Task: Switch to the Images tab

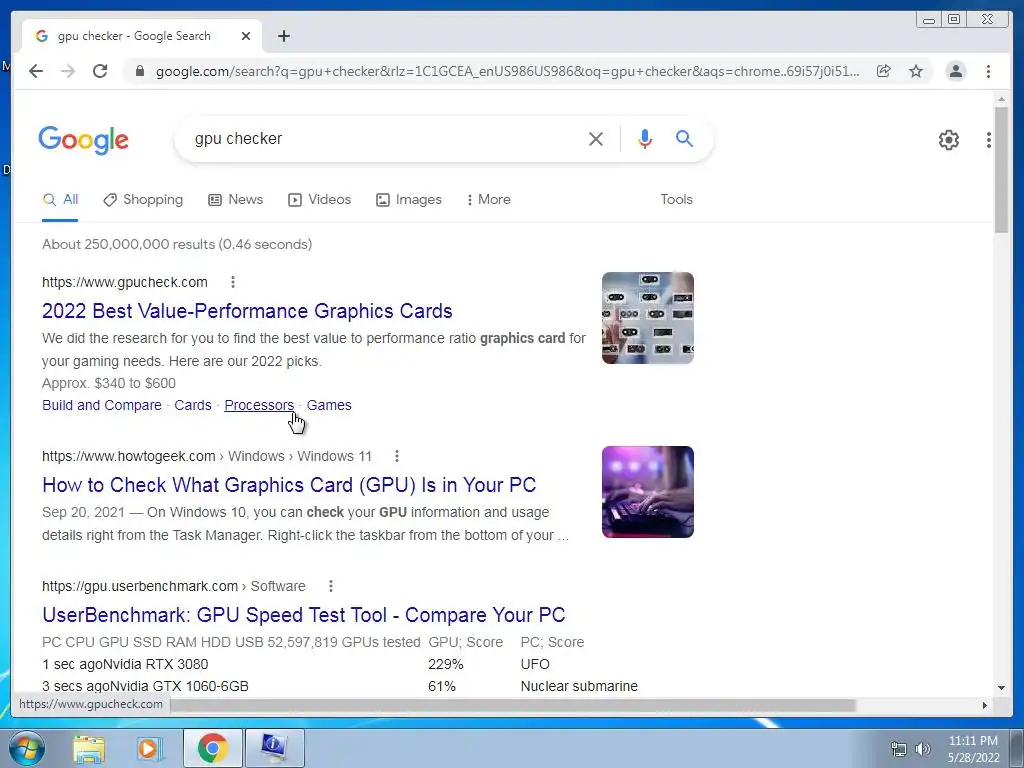Action: click(x=409, y=200)
